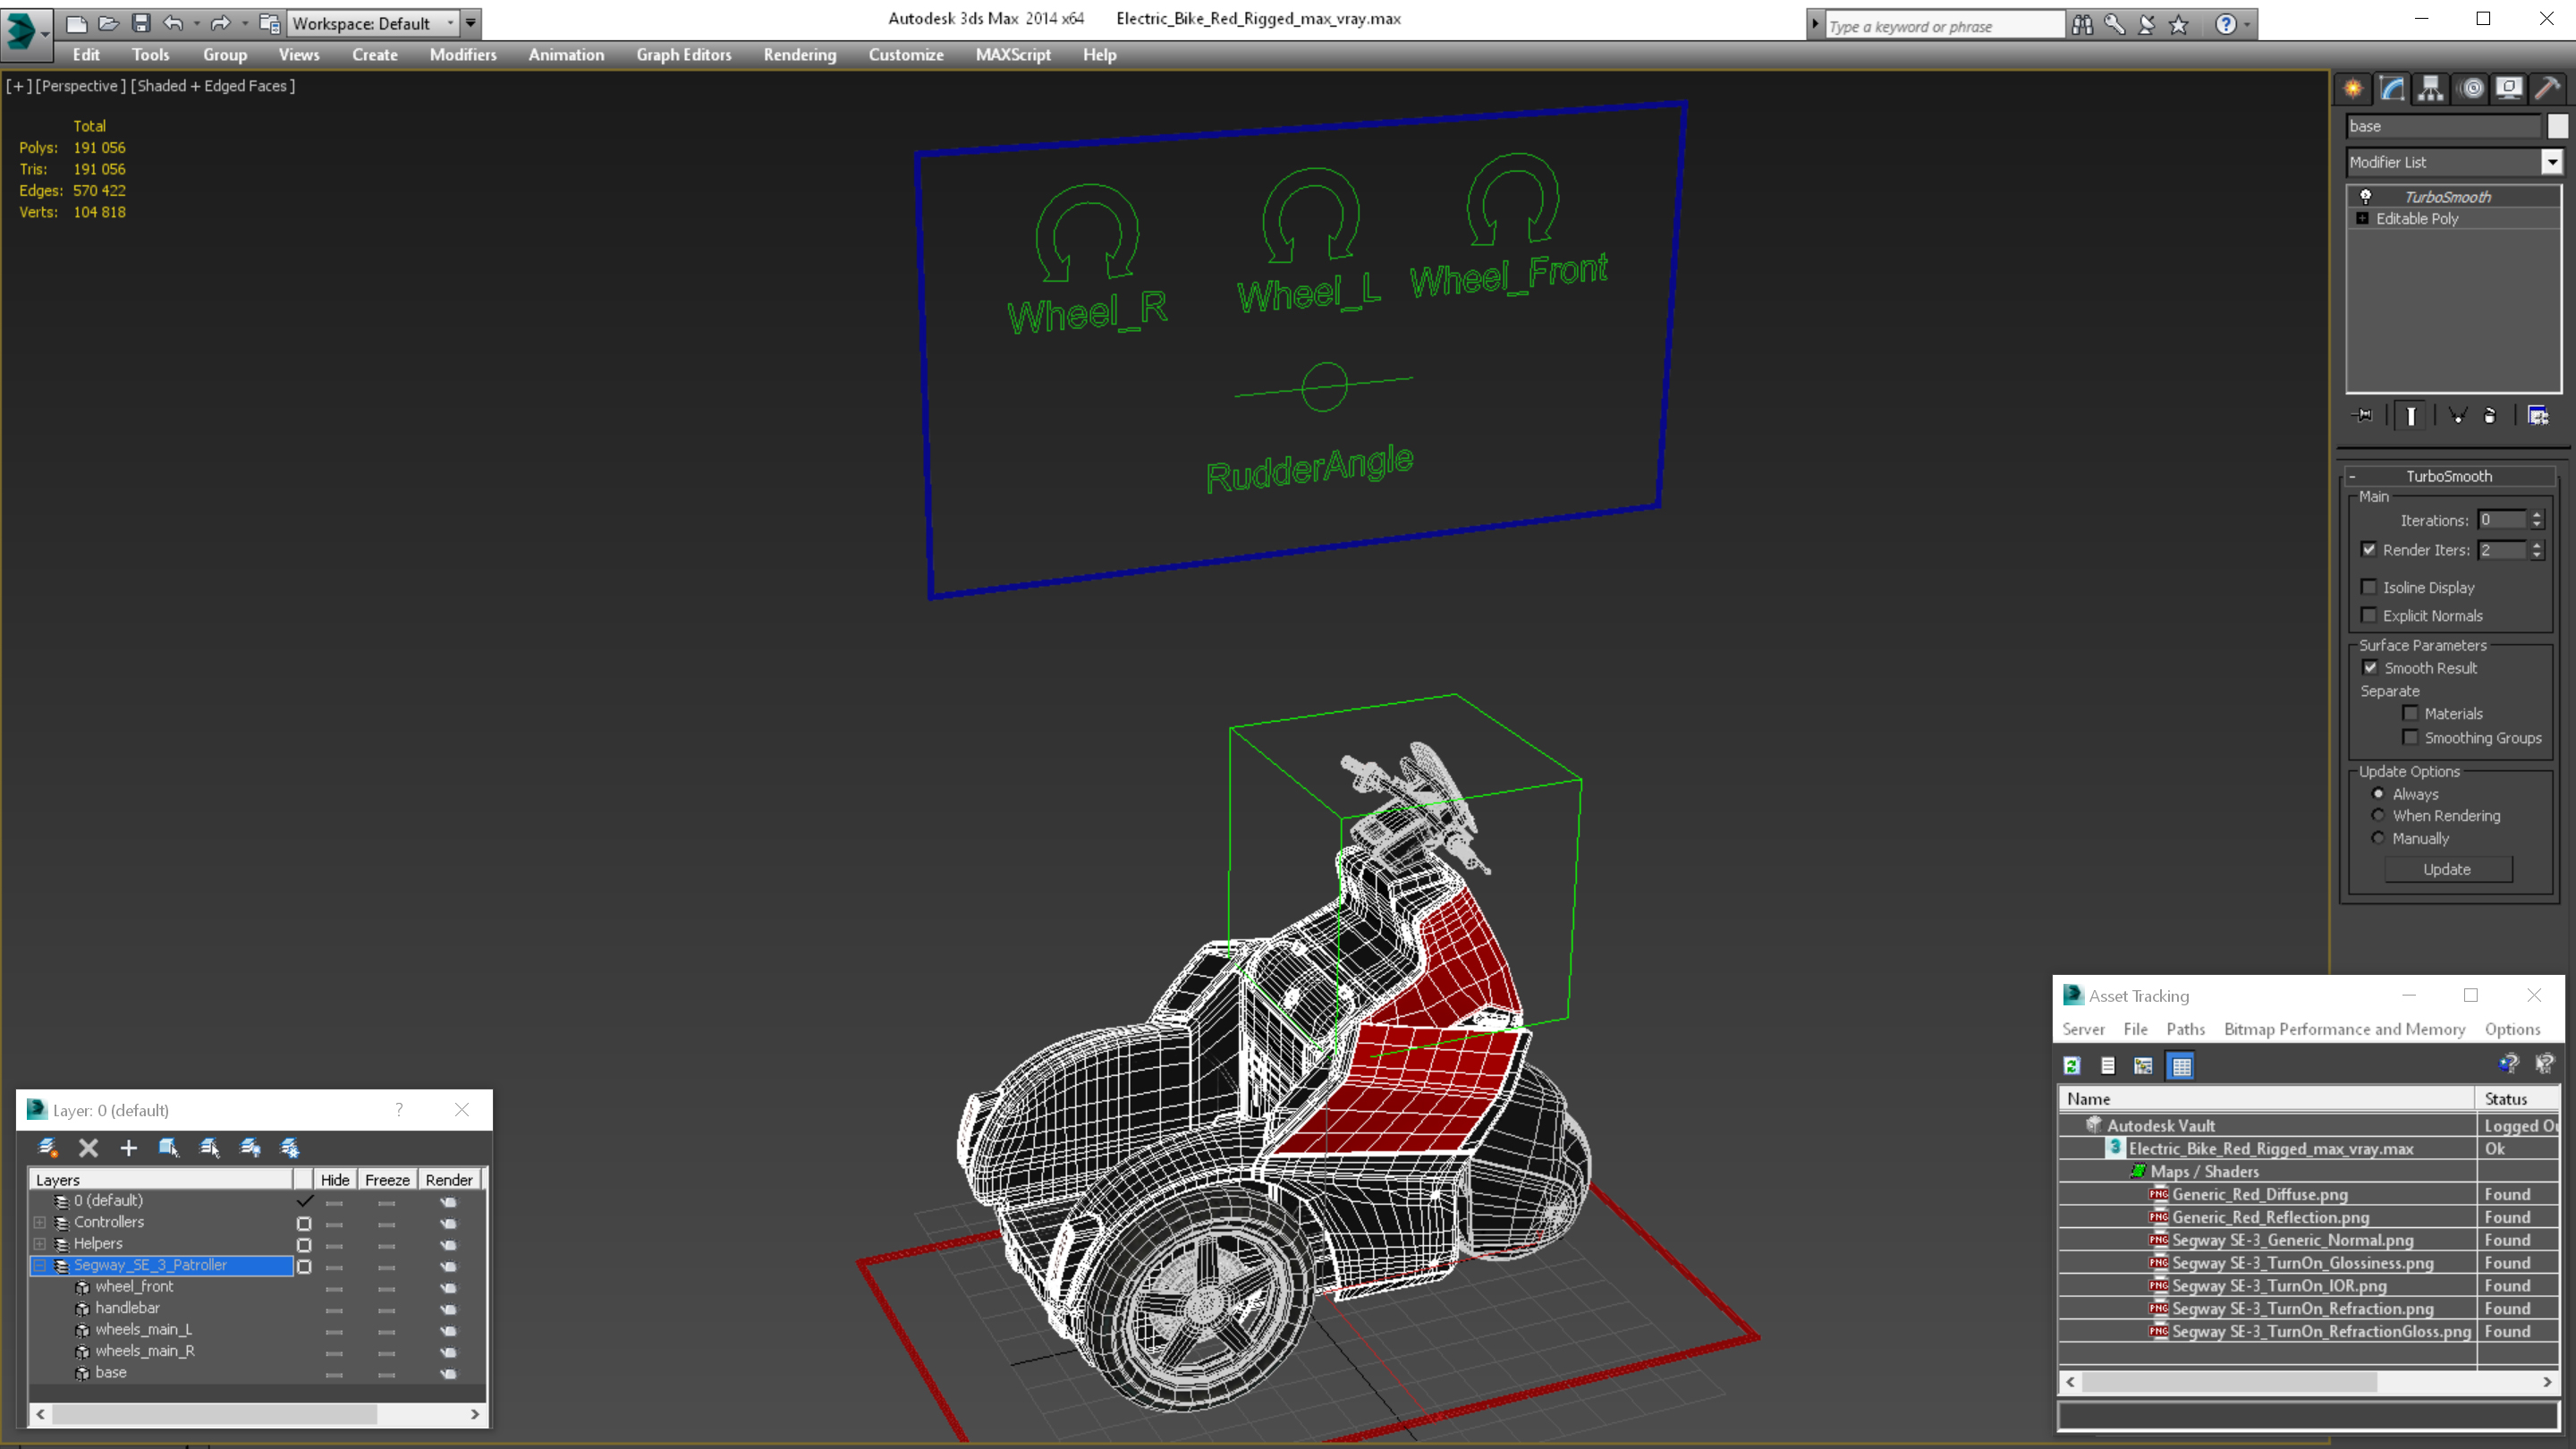Open the Hierarchy command panel tab
The image size is (2576, 1449).
[x=2431, y=88]
